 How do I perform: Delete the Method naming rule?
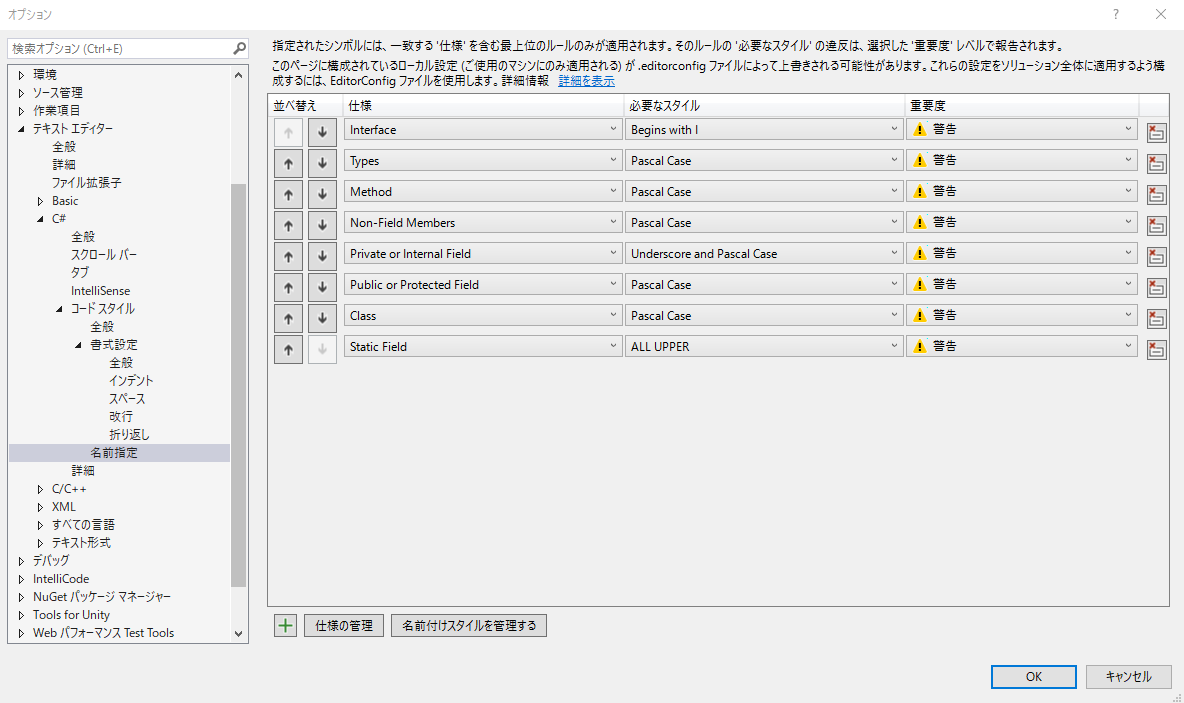tap(1156, 195)
